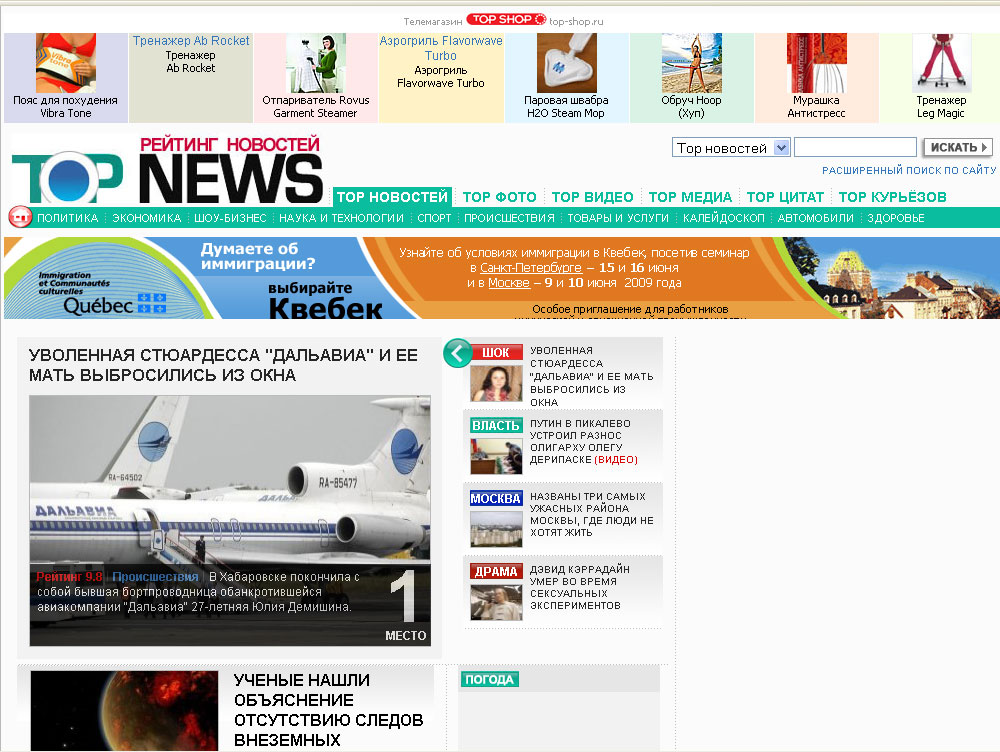Open the СПОРТ category
Image resolution: width=1000 pixels, height=752 pixels.
click(x=434, y=218)
